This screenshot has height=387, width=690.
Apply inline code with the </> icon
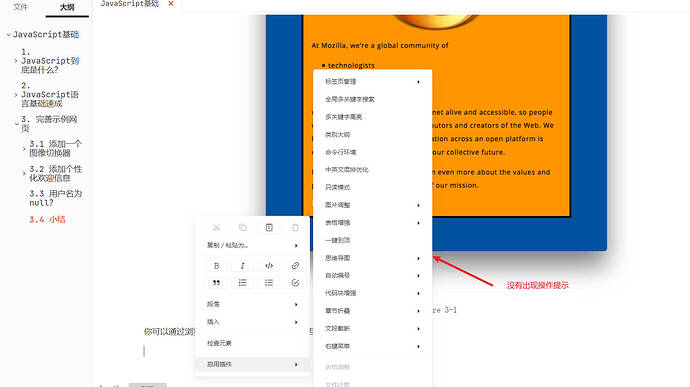tap(269, 266)
